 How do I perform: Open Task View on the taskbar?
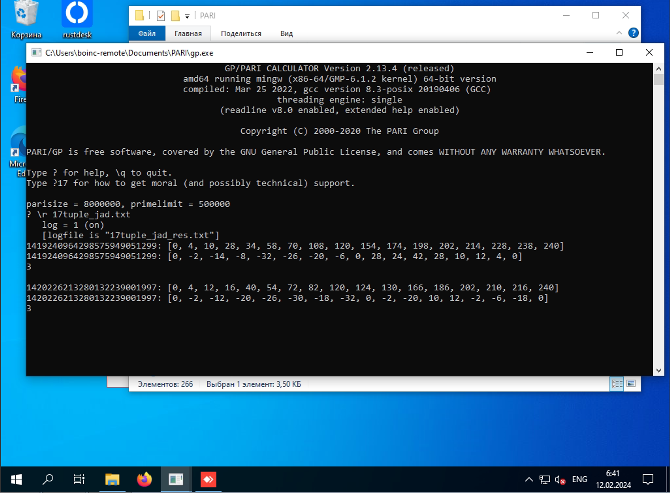coord(79,479)
